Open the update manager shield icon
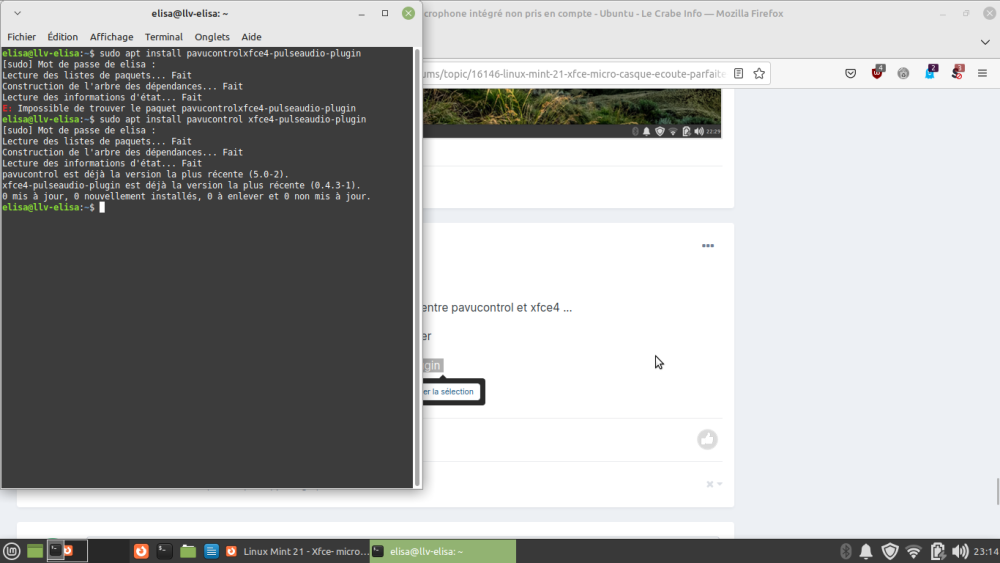 click(x=890, y=551)
